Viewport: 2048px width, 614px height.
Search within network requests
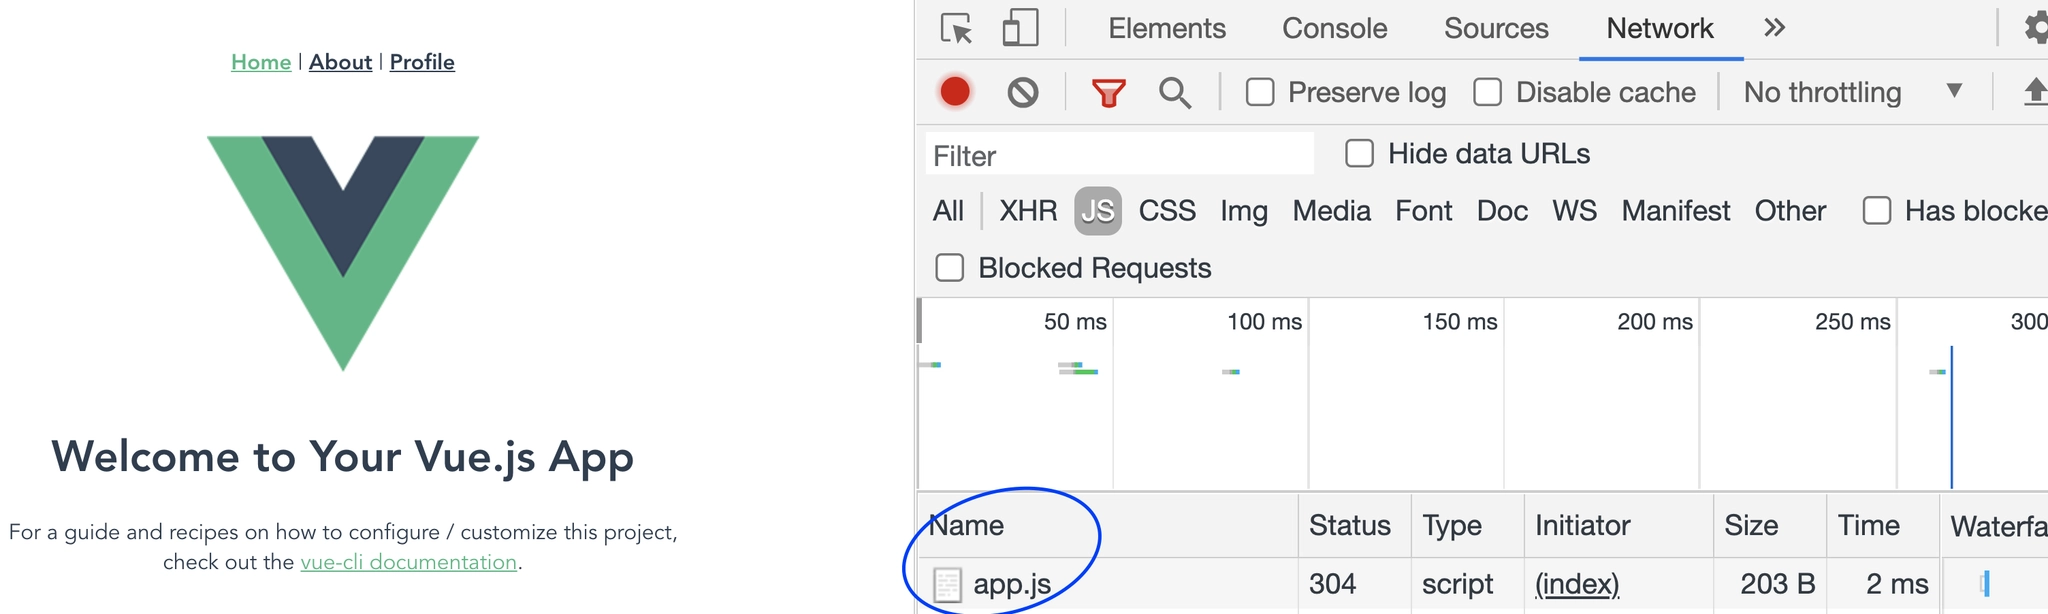point(1174,92)
